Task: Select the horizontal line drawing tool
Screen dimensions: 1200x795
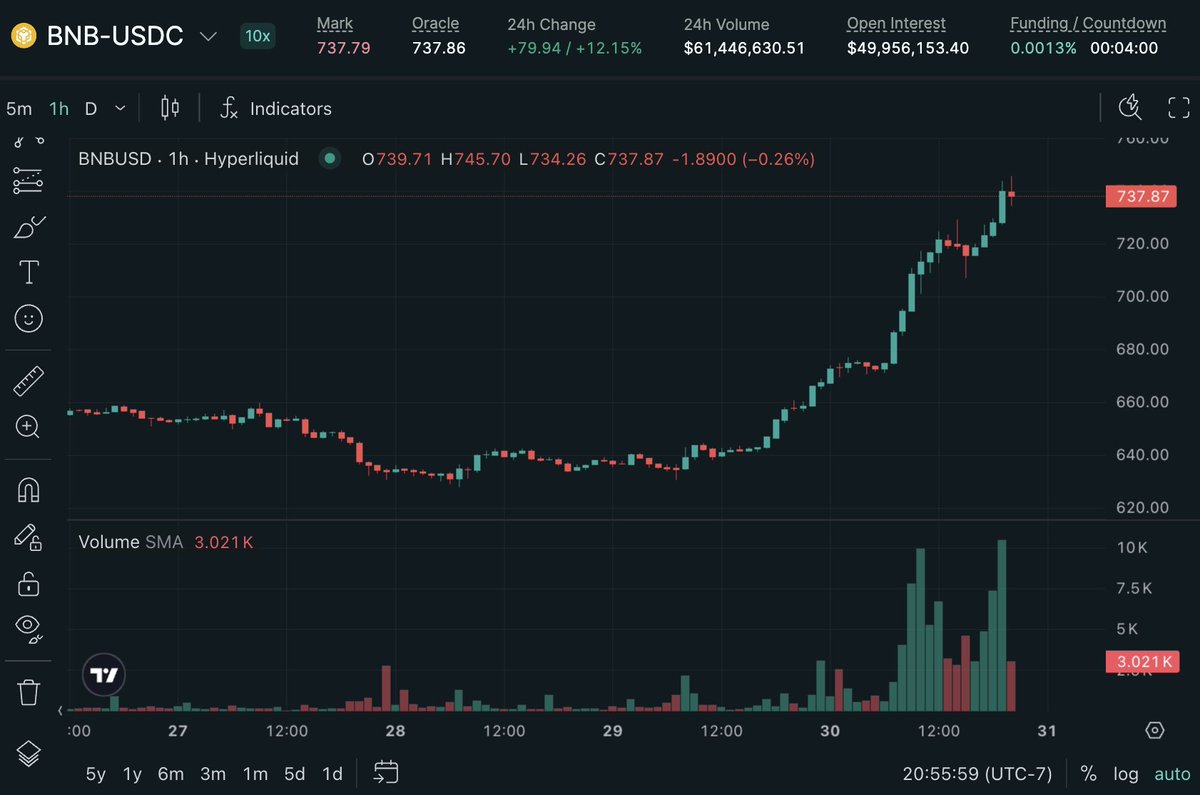Action: (x=28, y=180)
